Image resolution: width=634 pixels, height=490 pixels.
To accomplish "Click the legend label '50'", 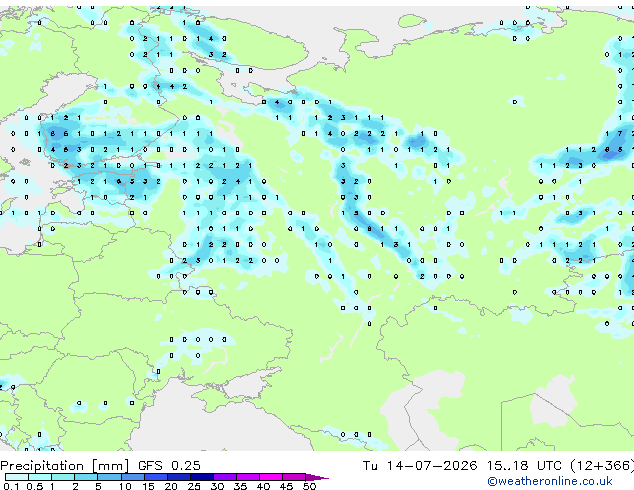I will [309, 486].
